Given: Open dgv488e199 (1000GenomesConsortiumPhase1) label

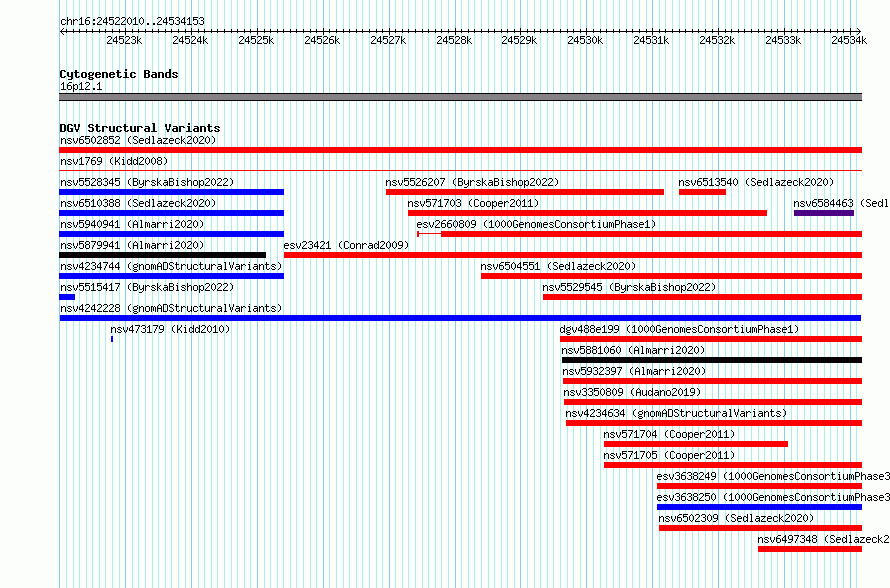Looking at the screenshot, I should tap(679, 329).
